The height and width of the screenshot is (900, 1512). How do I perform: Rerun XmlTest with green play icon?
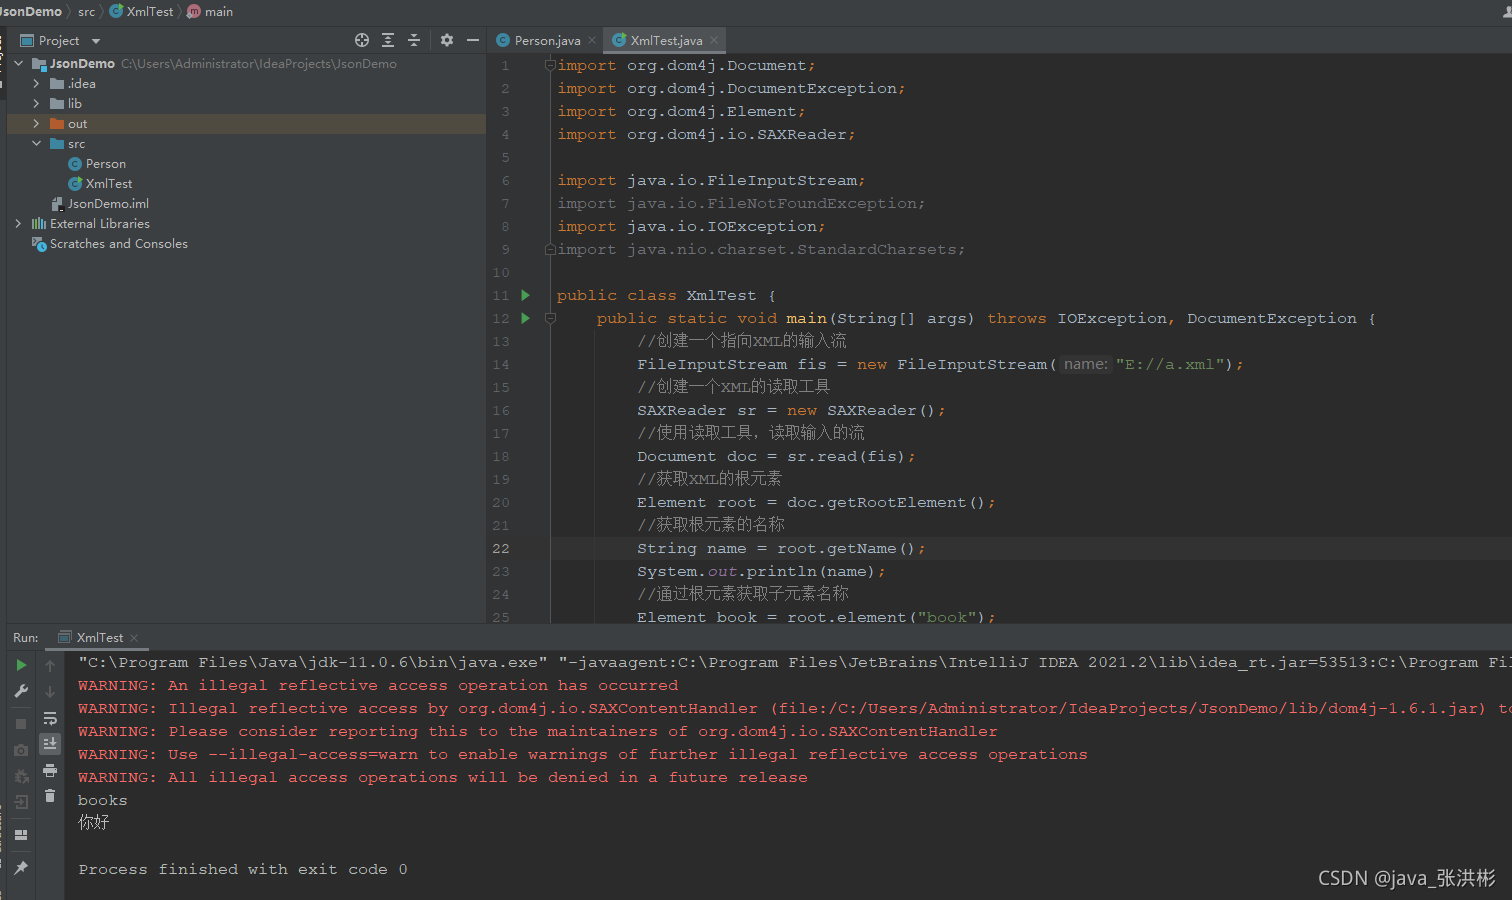(x=21, y=665)
